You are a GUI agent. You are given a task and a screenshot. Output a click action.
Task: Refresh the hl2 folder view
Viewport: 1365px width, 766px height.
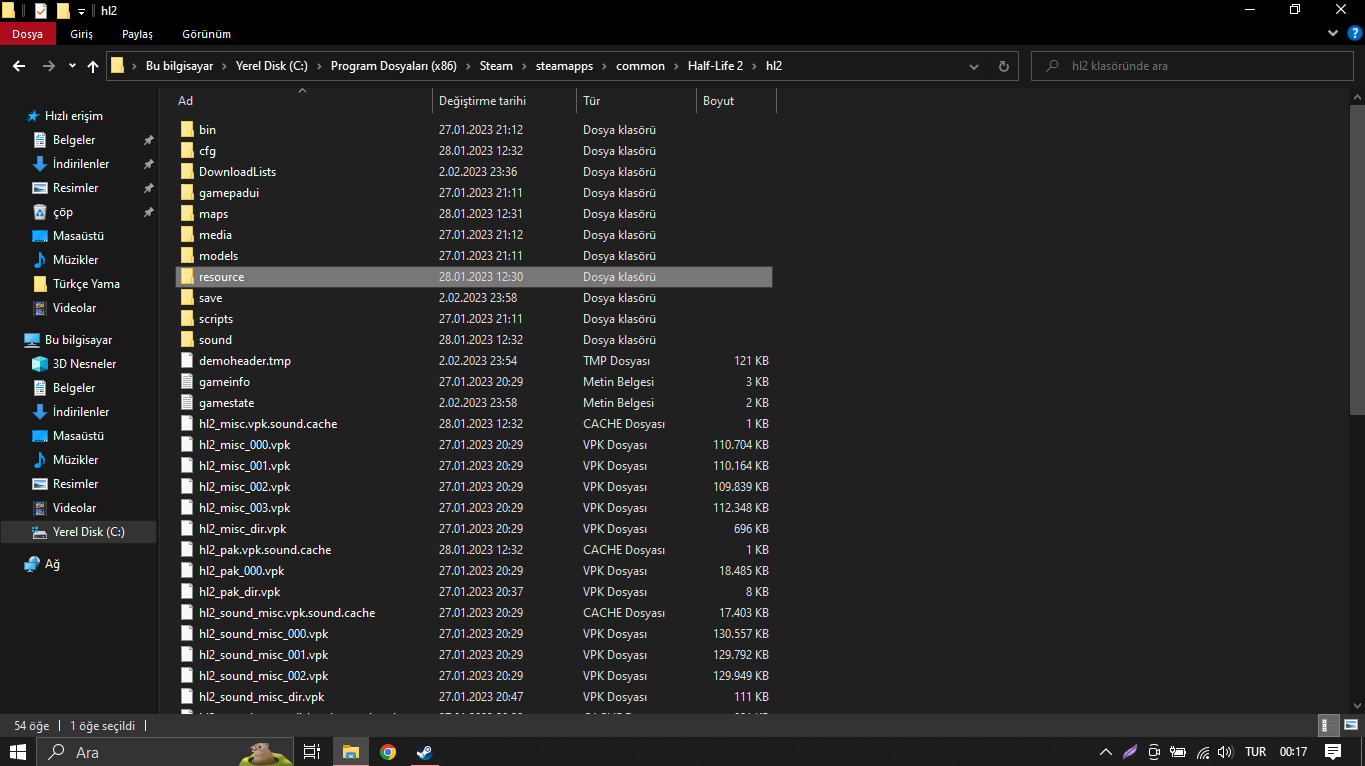pyautogui.click(x=1004, y=66)
